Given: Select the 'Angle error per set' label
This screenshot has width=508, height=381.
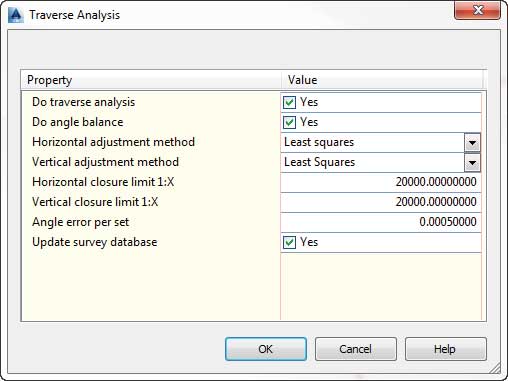Looking at the screenshot, I should [x=80, y=222].
